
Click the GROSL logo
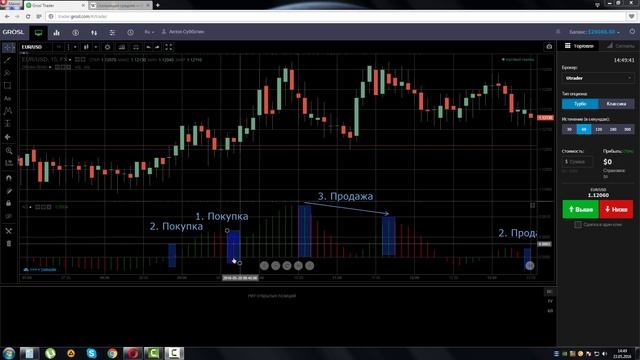[13, 32]
